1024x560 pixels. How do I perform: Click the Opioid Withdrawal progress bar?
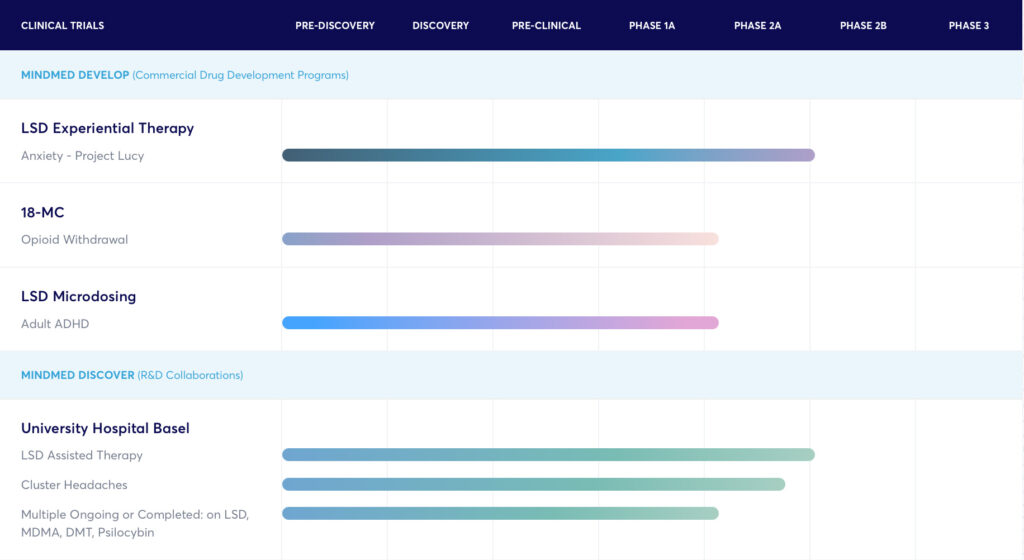pyautogui.click(x=500, y=239)
